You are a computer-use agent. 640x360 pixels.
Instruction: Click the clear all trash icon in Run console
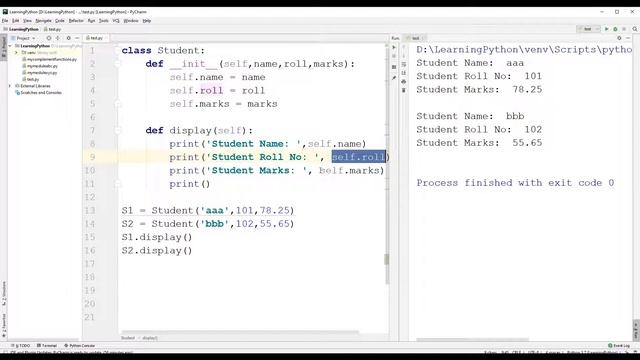(404, 90)
